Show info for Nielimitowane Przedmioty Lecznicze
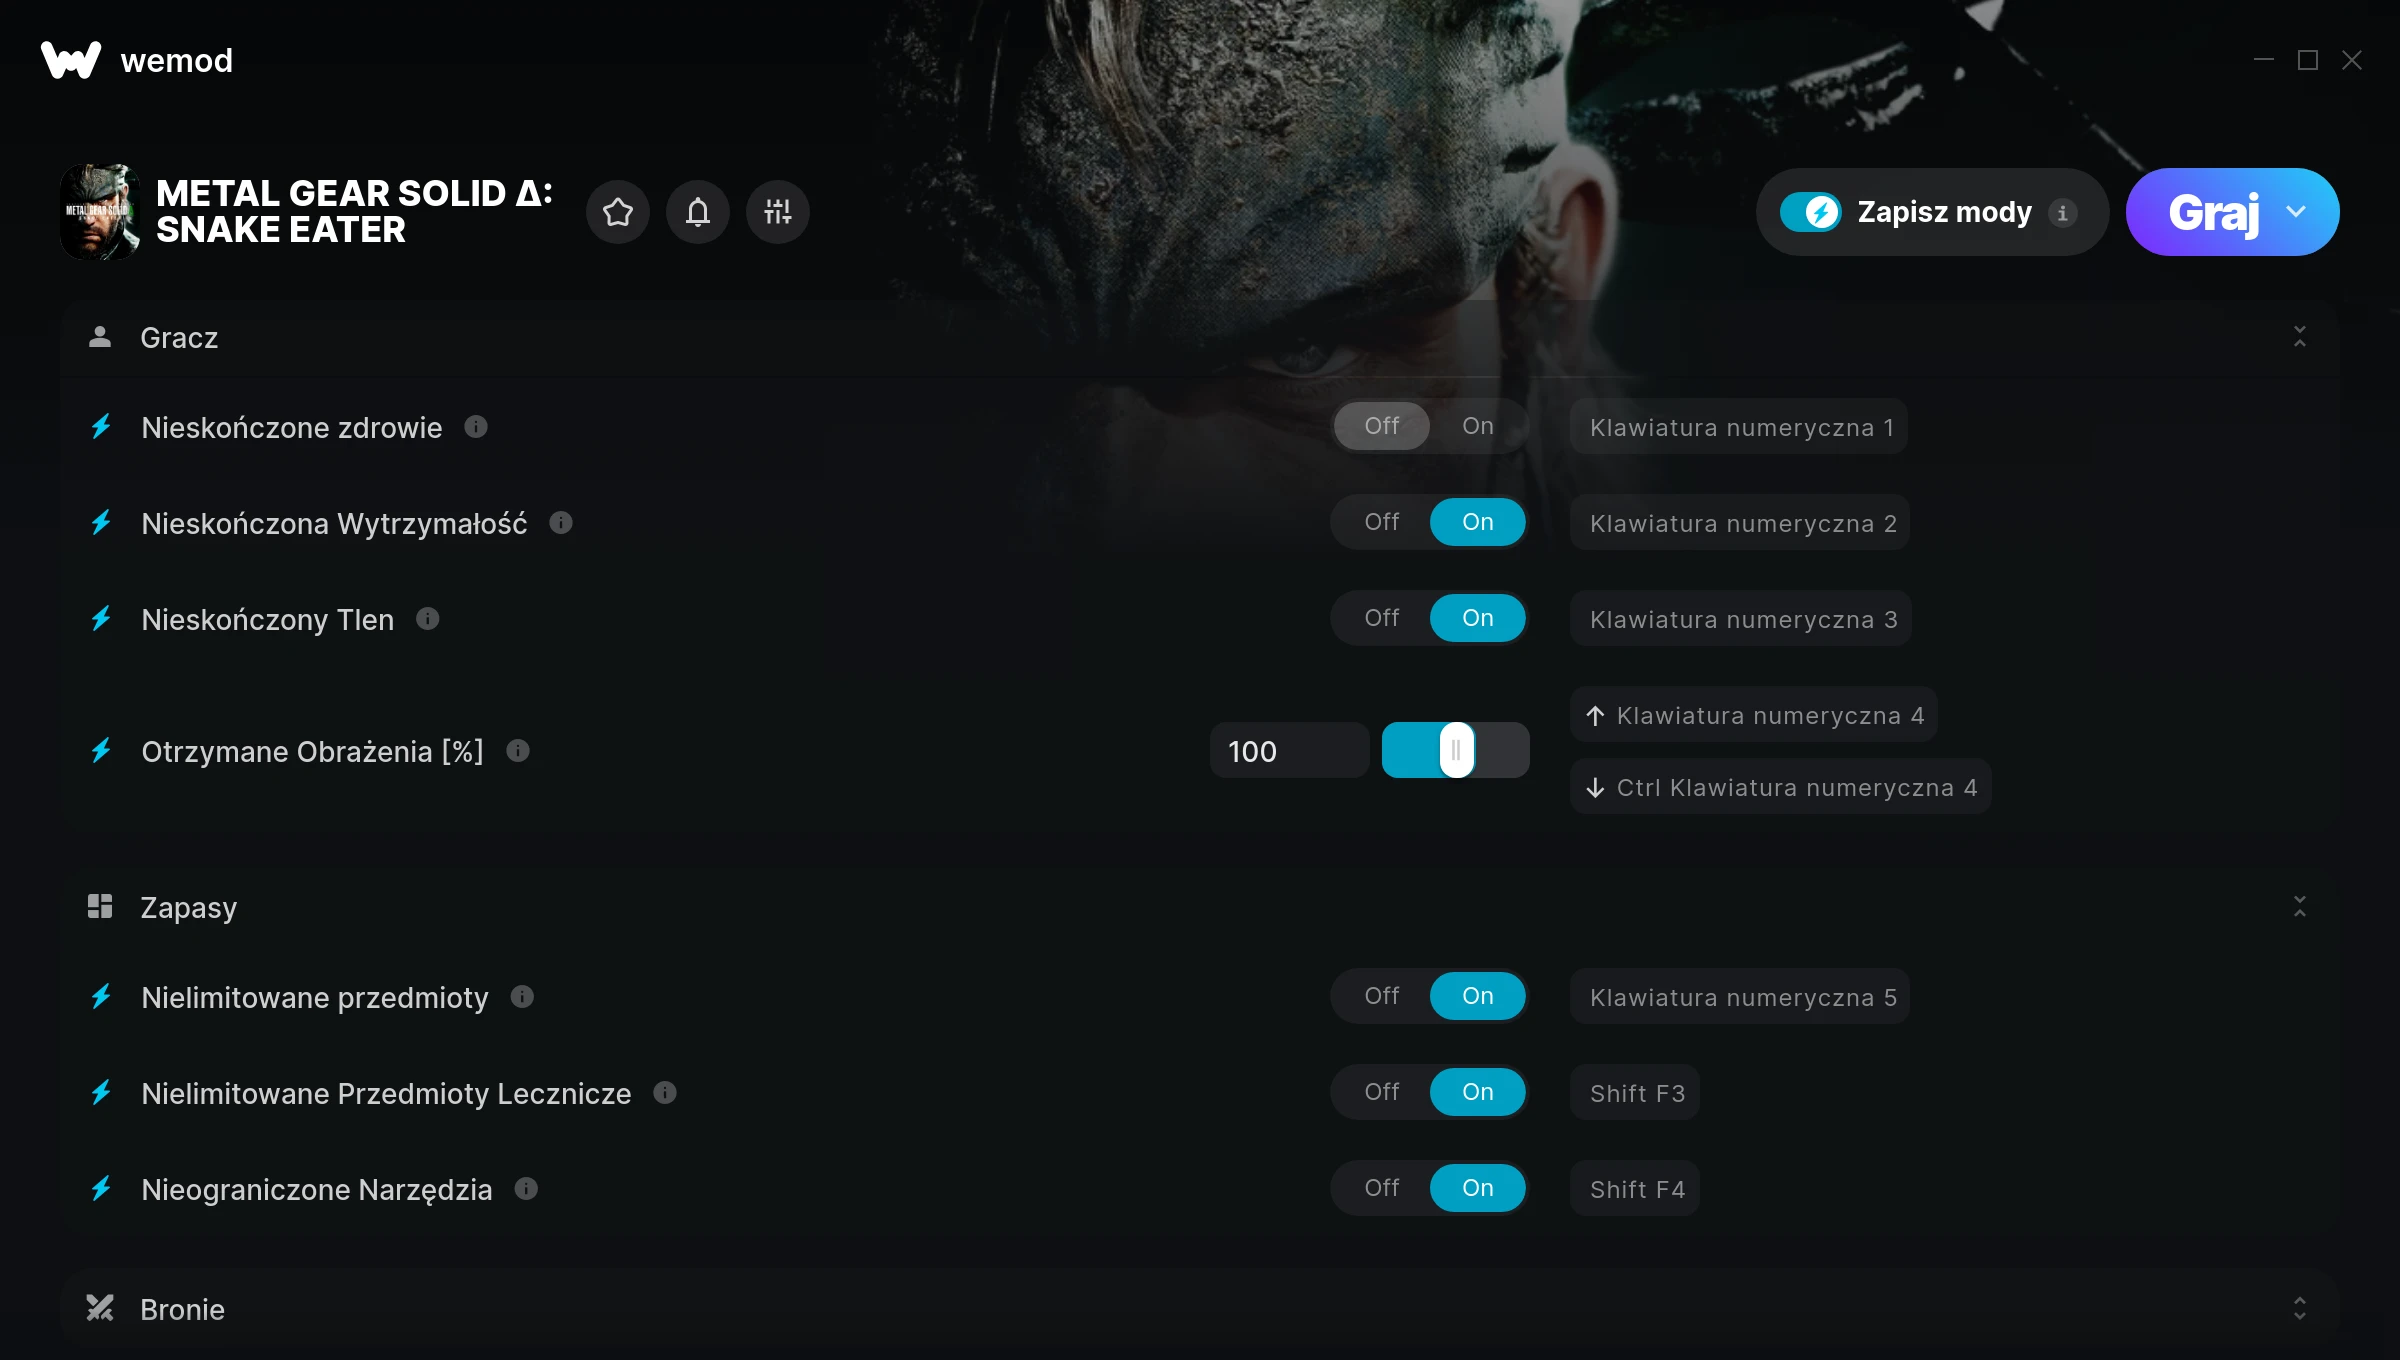Image resolution: width=2400 pixels, height=1360 pixels. [x=665, y=1092]
